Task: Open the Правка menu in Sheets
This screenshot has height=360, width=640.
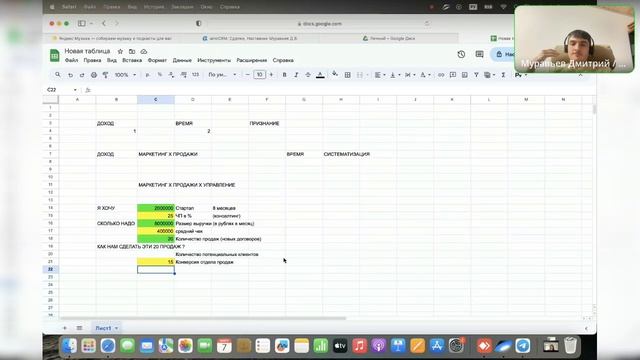Action: 92,60
